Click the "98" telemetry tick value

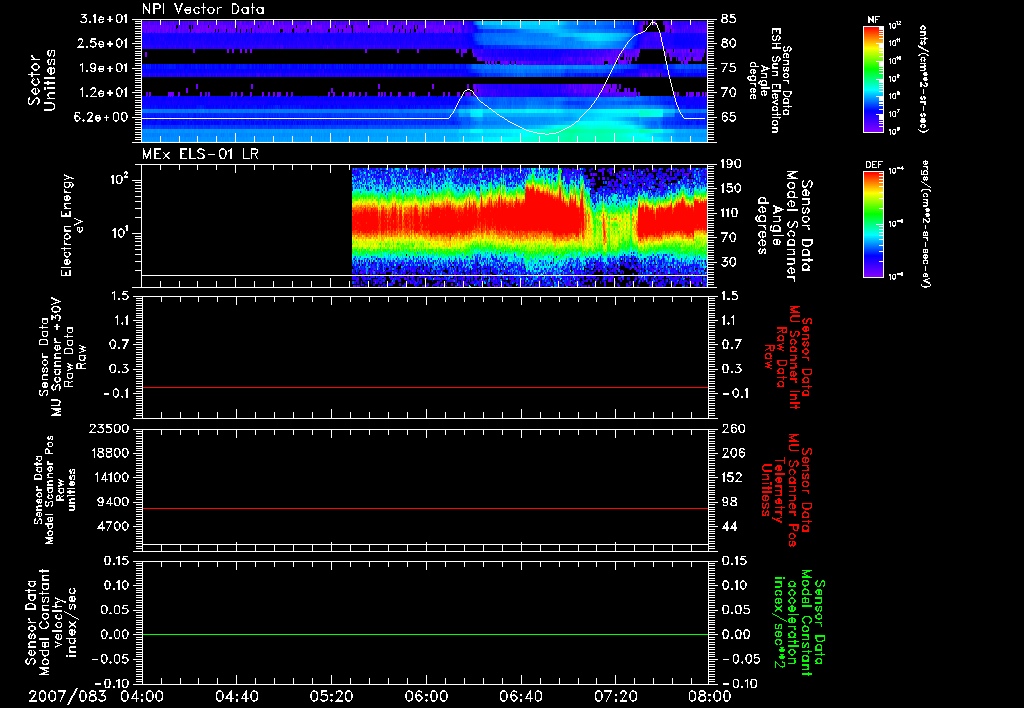(x=729, y=502)
